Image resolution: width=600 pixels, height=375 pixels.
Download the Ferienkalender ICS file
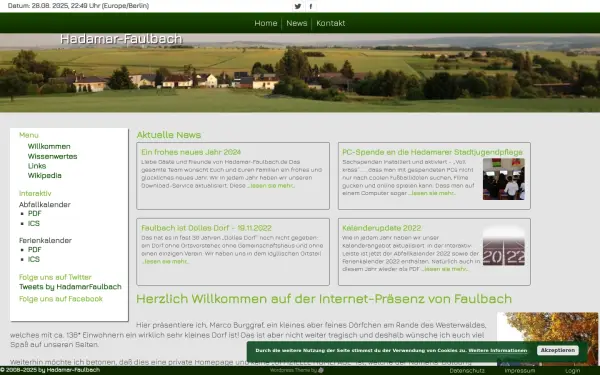point(34,259)
